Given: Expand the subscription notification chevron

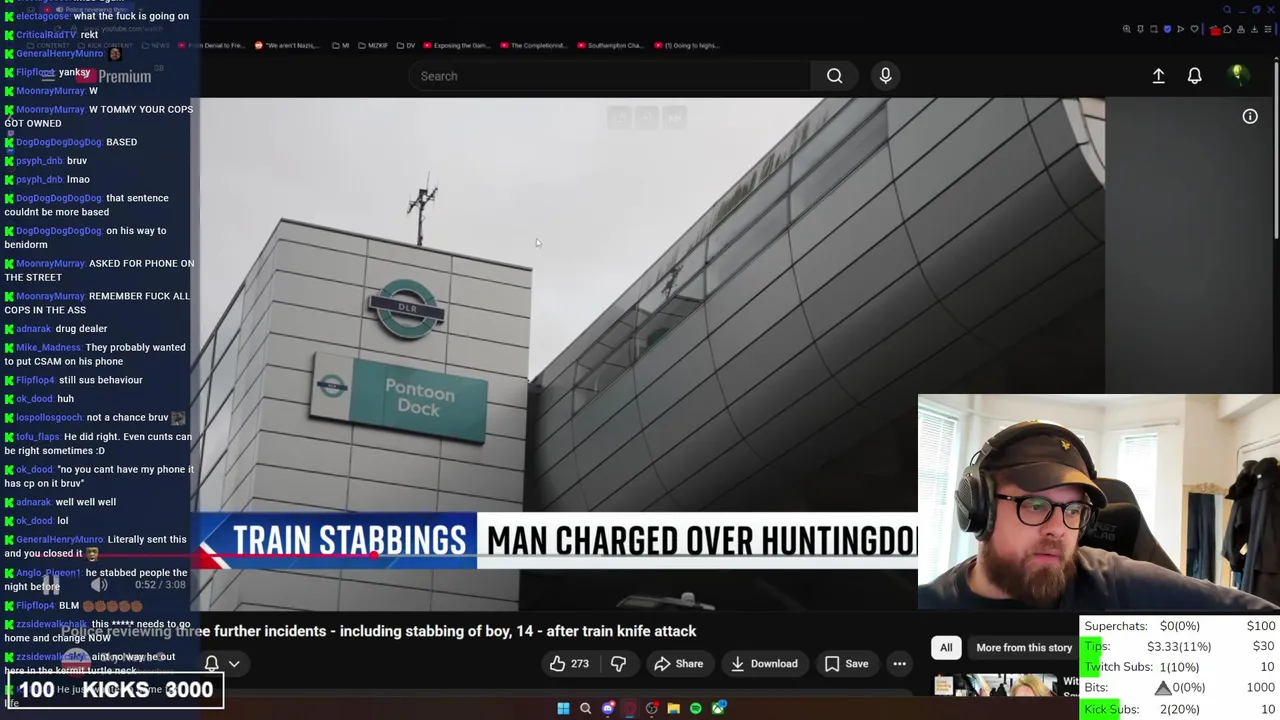Looking at the screenshot, I should pyautogui.click(x=234, y=663).
